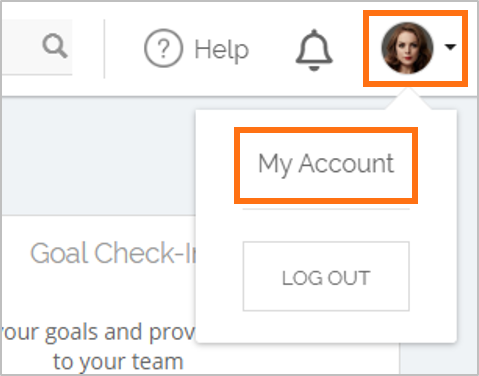Click the header bar between Help and the bell
Viewport: 479px width, 376px height.
coord(272,49)
